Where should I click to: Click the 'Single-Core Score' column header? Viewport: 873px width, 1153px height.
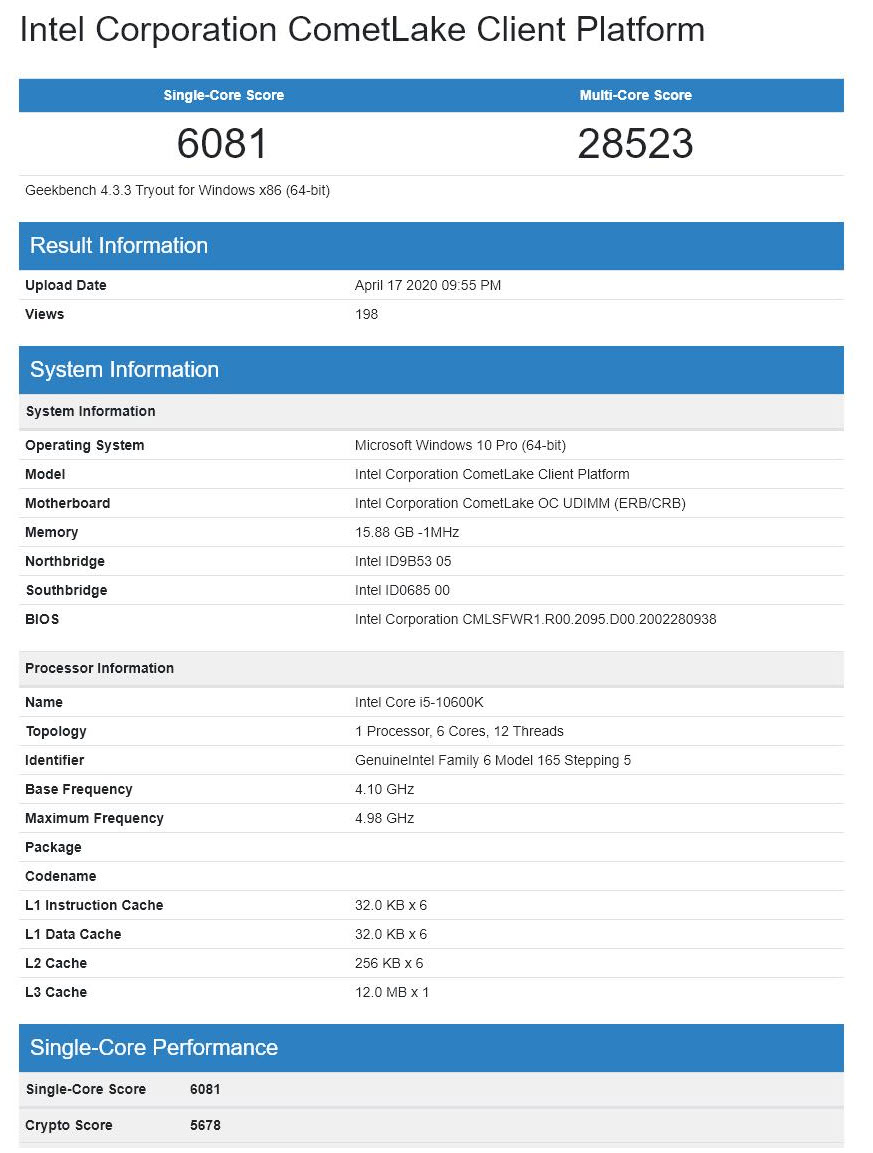224,95
